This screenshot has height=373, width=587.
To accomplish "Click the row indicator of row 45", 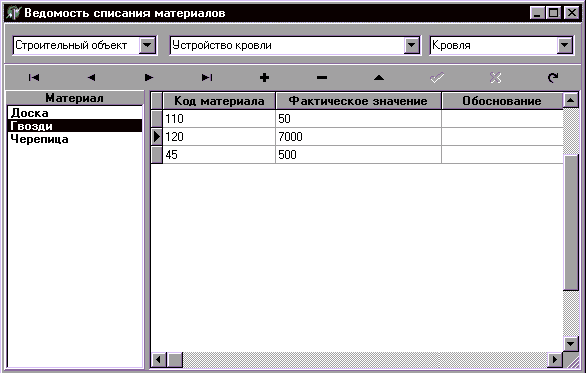I will [x=157, y=155].
